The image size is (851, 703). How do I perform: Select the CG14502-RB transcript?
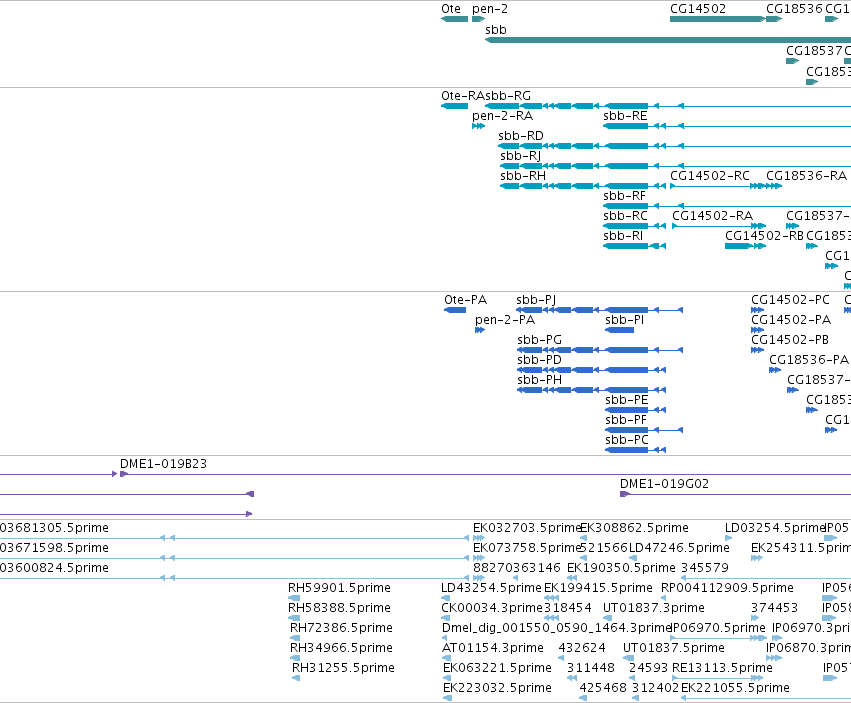(x=745, y=246)
